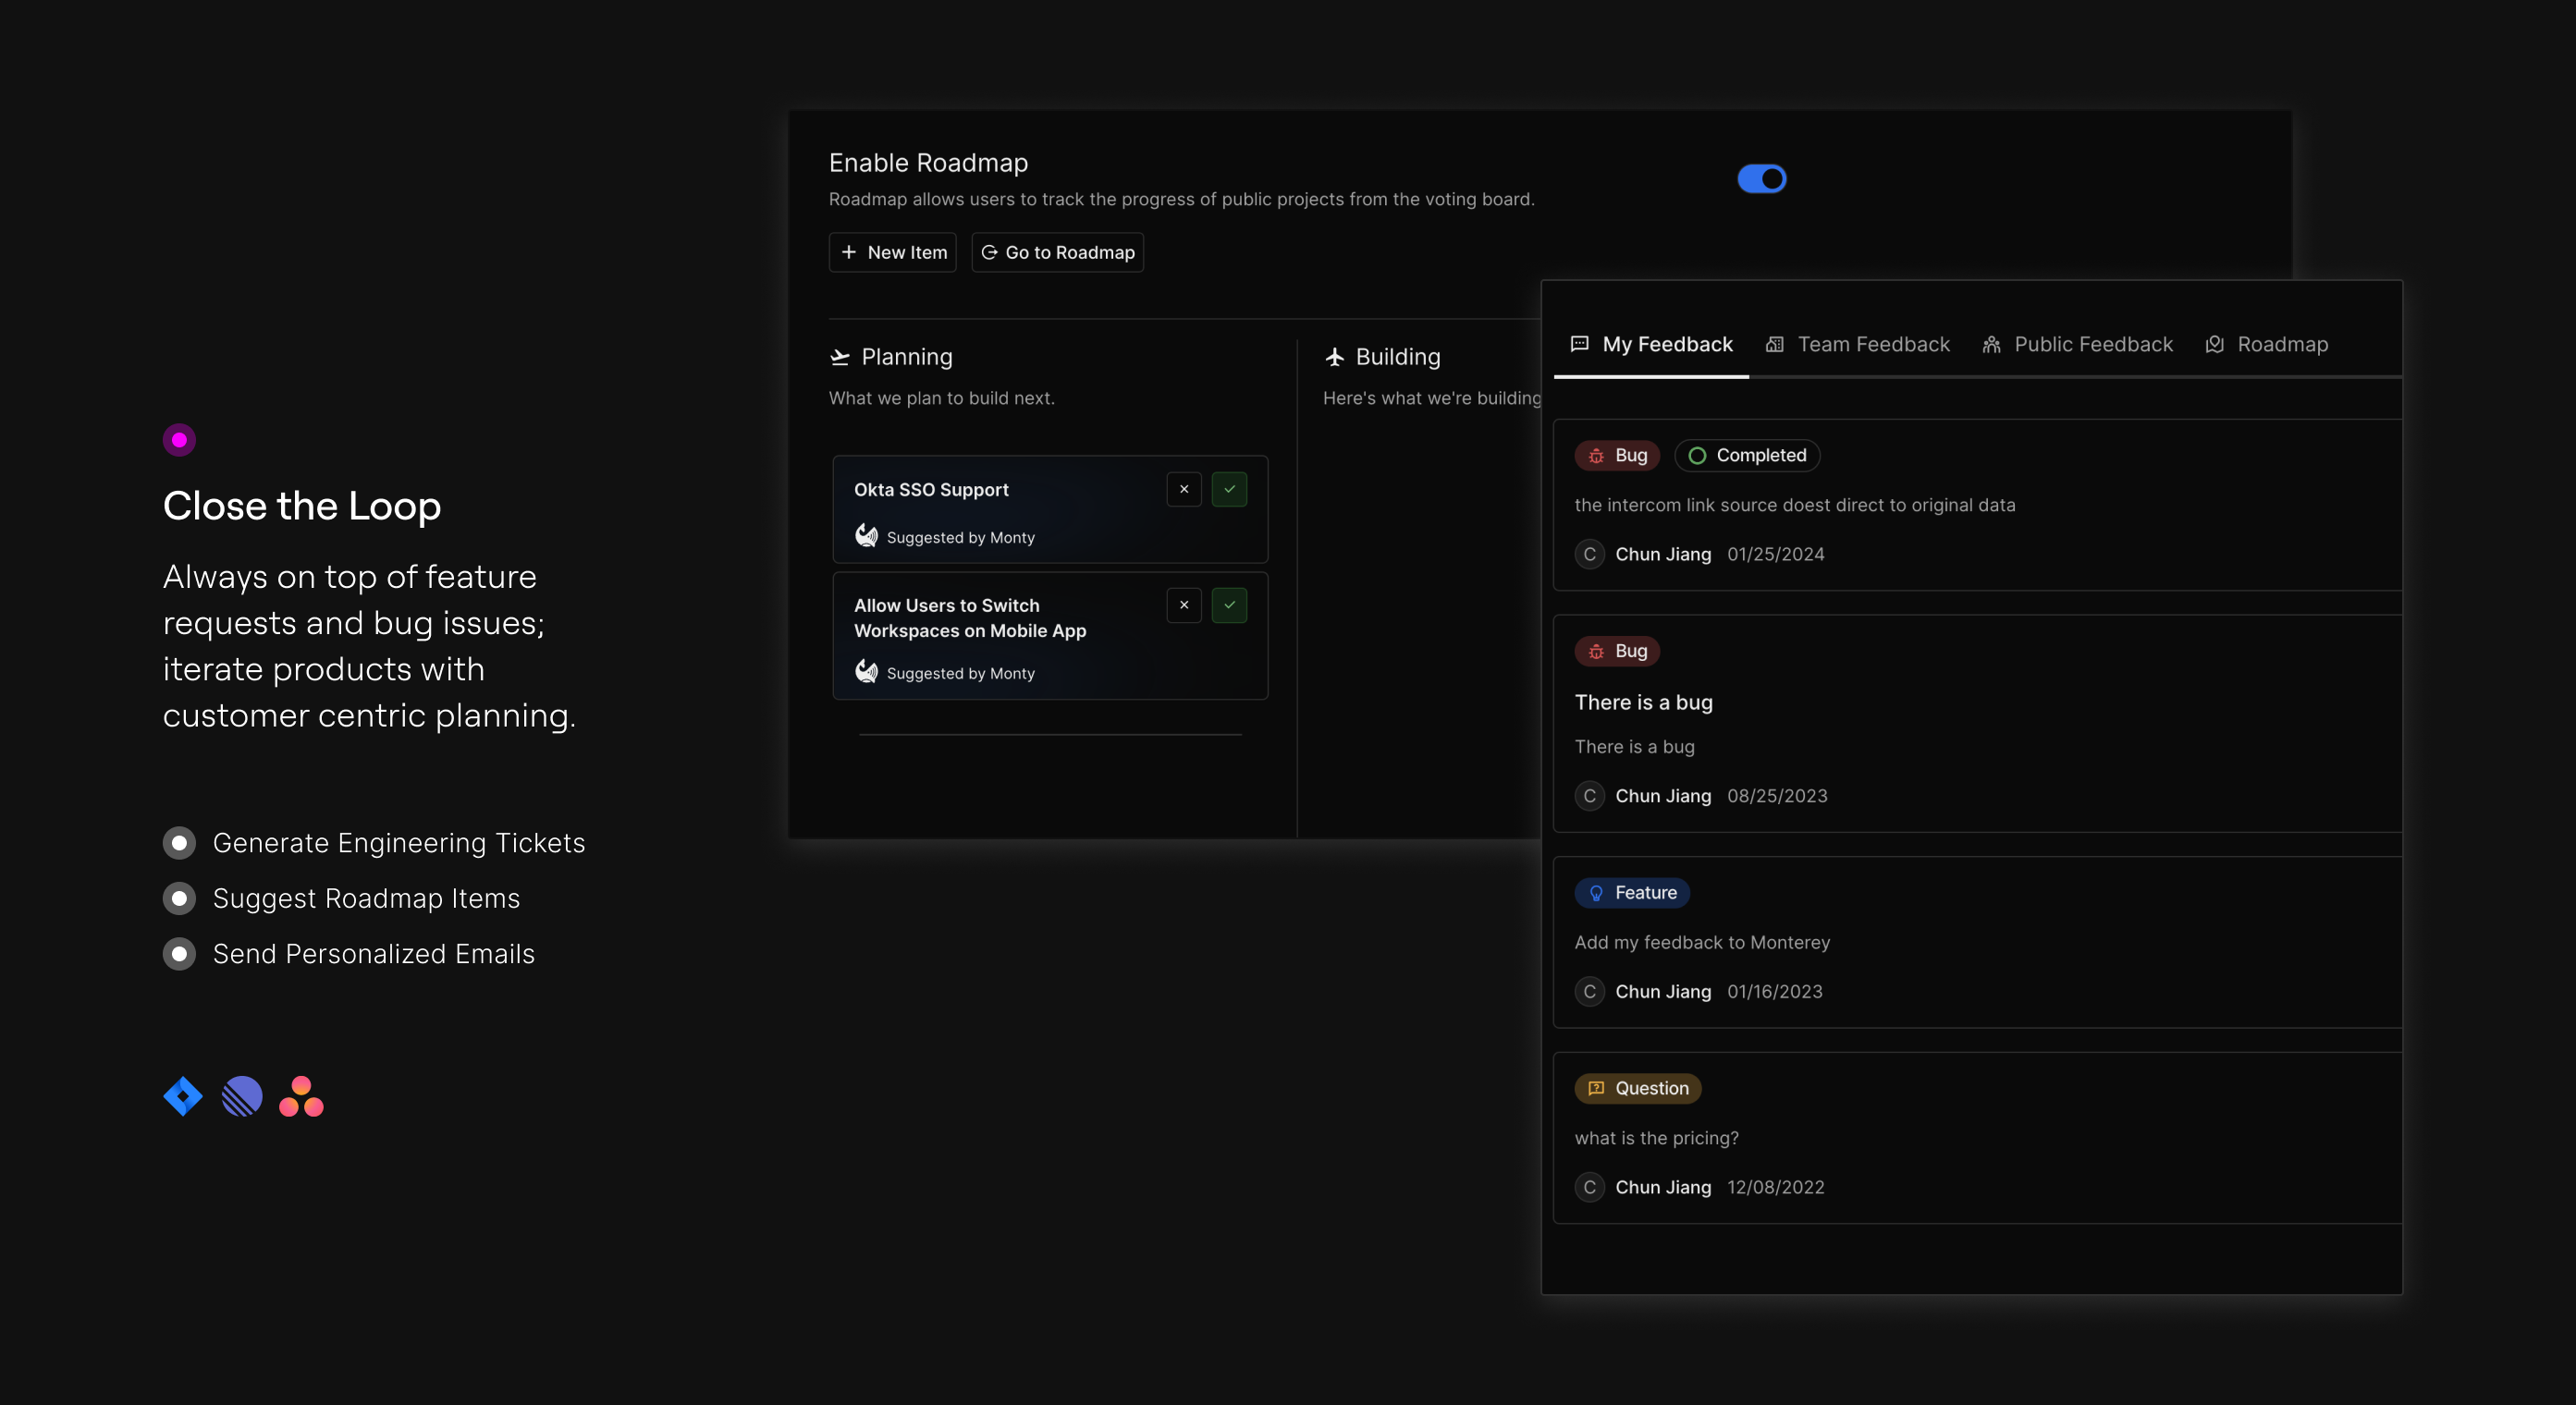Screen dimensions: 2576x1405
Task: Open the Public Feedback tab
Action: tap(2077, 344)
